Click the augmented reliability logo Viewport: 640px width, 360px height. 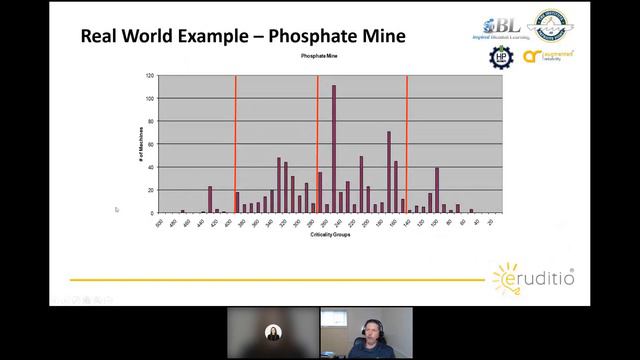click(x=548, y=56)
